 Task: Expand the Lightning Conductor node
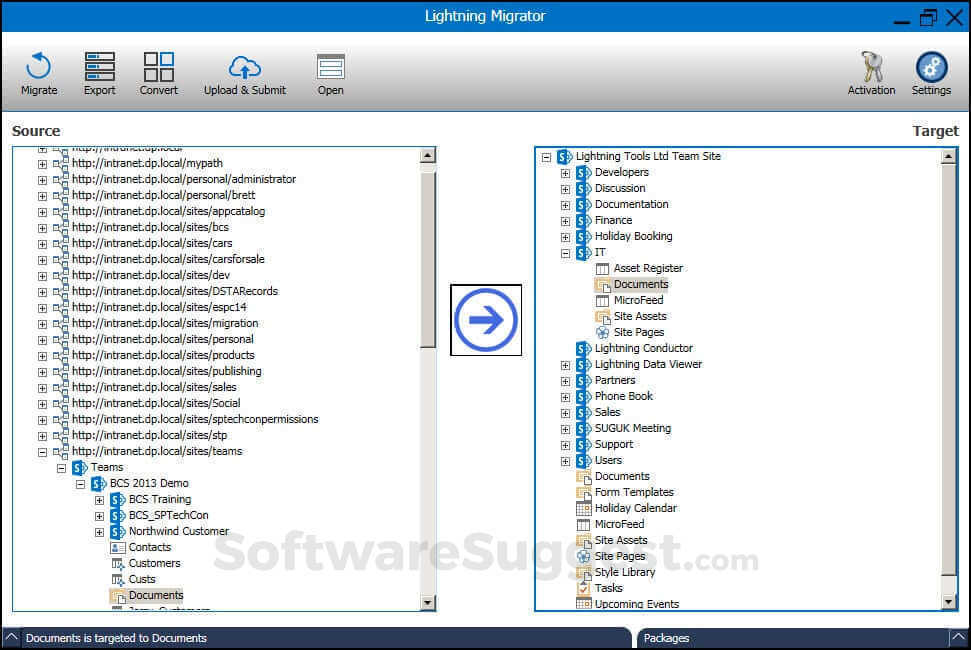[x=565, y=348]
